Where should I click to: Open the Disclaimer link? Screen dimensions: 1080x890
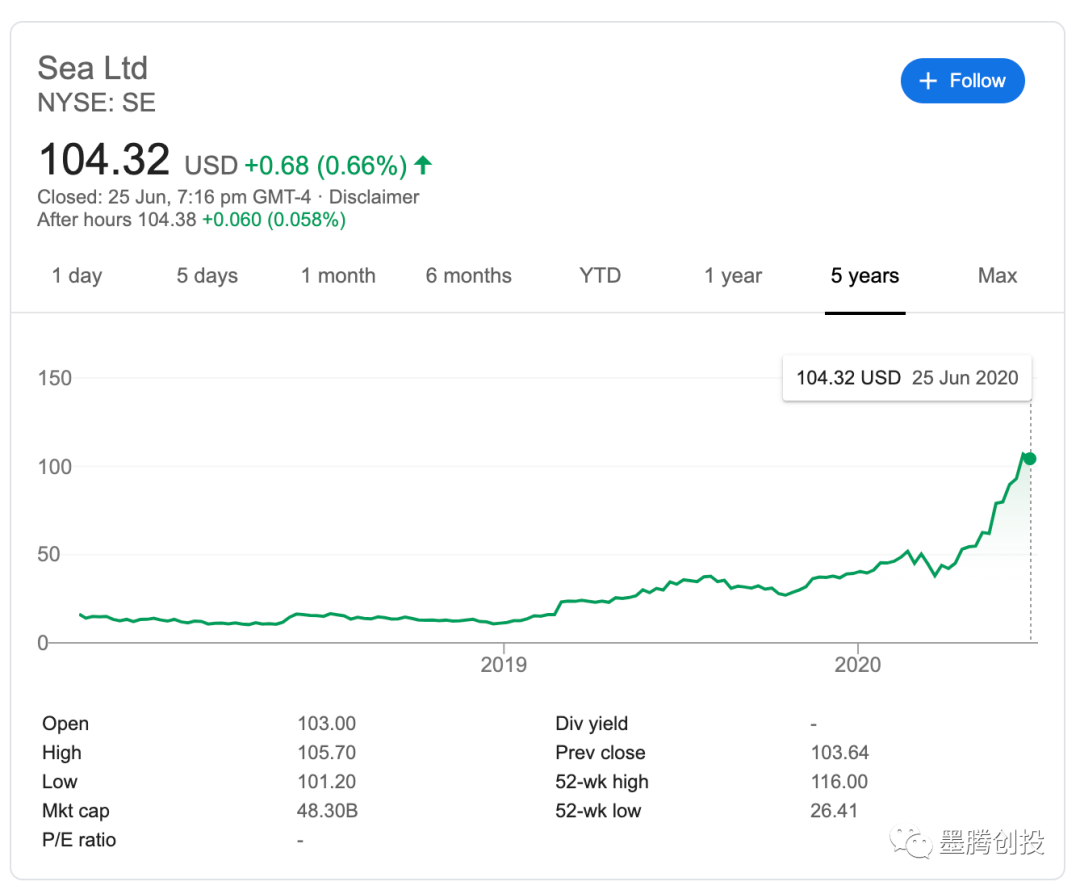pyautogui.click(x=374, y=197)
